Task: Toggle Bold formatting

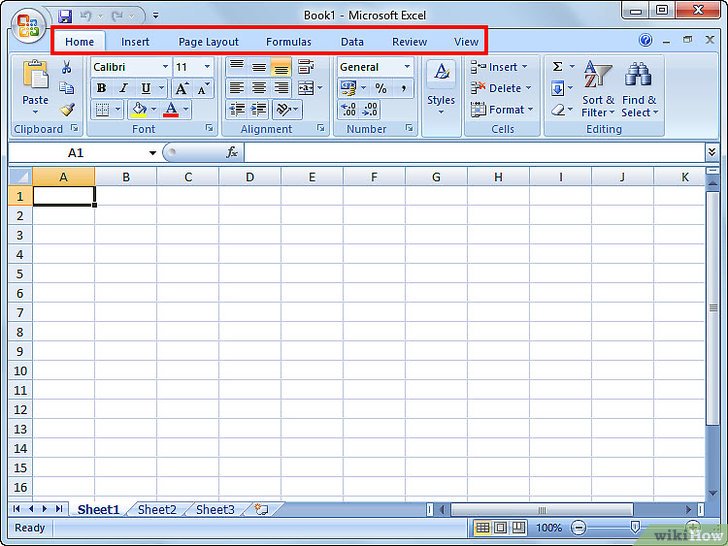Action: point(101,88)
